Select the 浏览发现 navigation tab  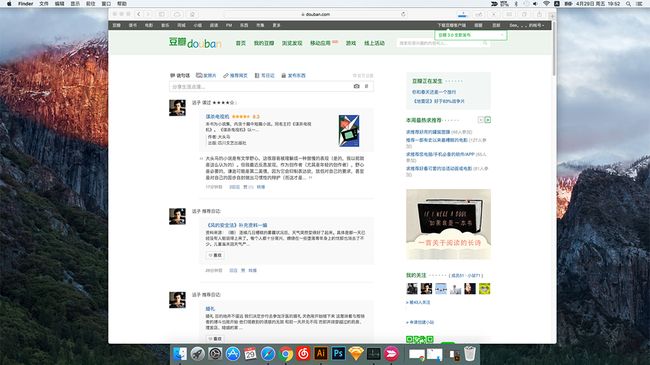(292, 43)
